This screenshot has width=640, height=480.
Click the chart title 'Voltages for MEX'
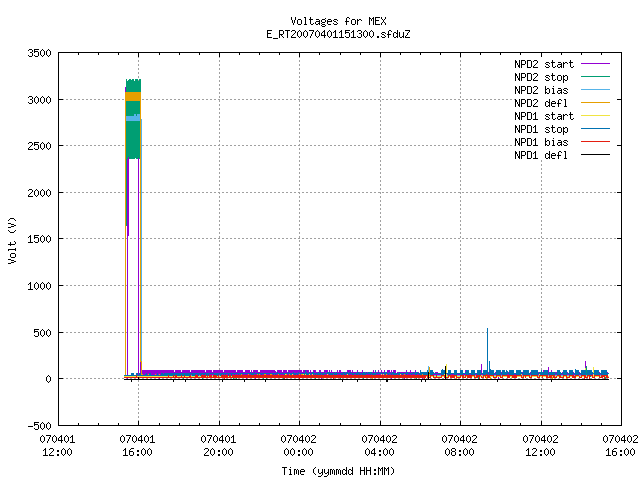pos(338,21)
